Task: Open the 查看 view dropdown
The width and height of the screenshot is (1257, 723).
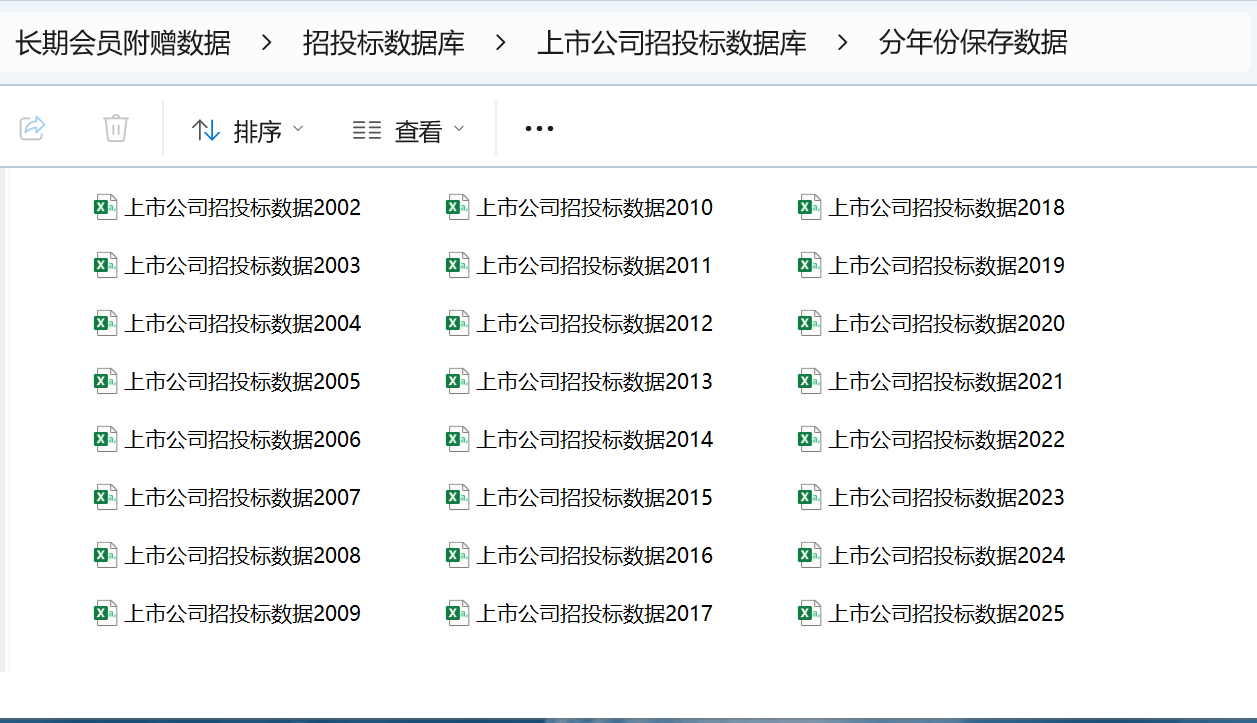Action: point(409,130)
